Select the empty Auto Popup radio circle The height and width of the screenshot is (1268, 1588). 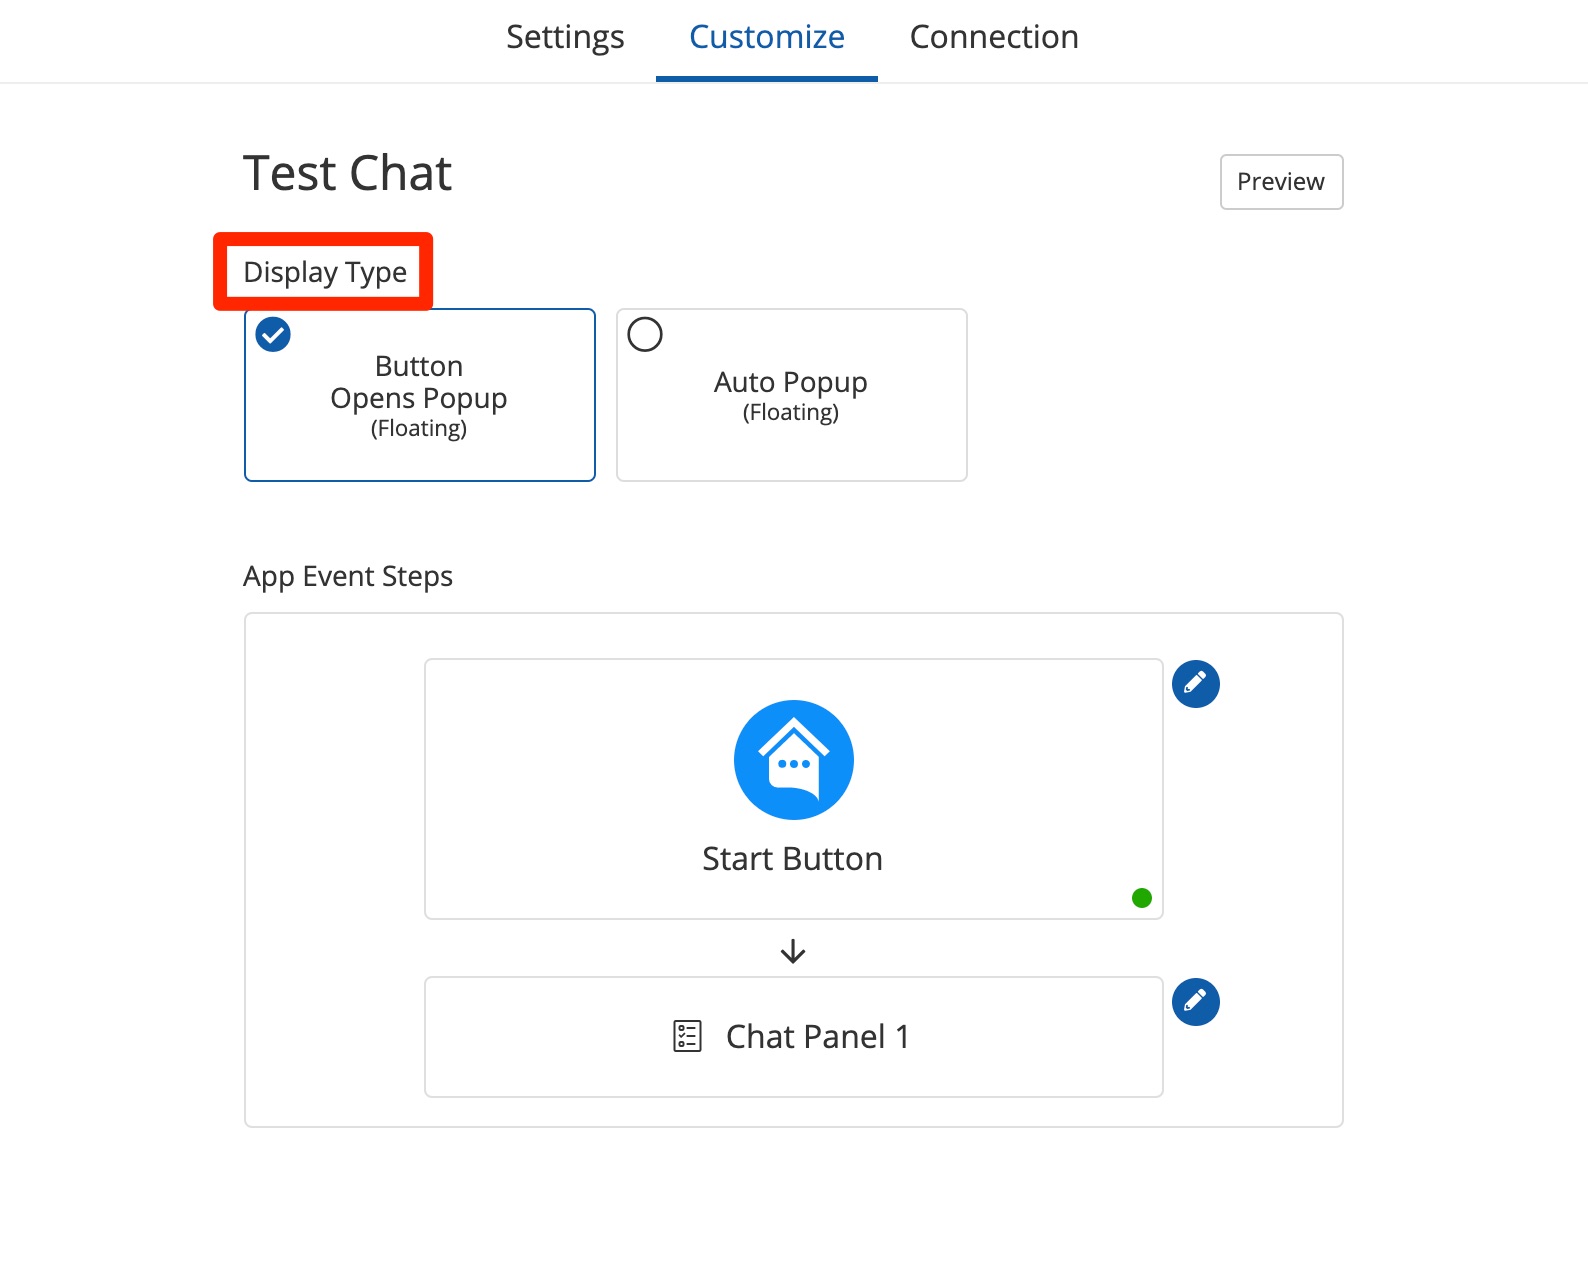[x=645, y=334]
